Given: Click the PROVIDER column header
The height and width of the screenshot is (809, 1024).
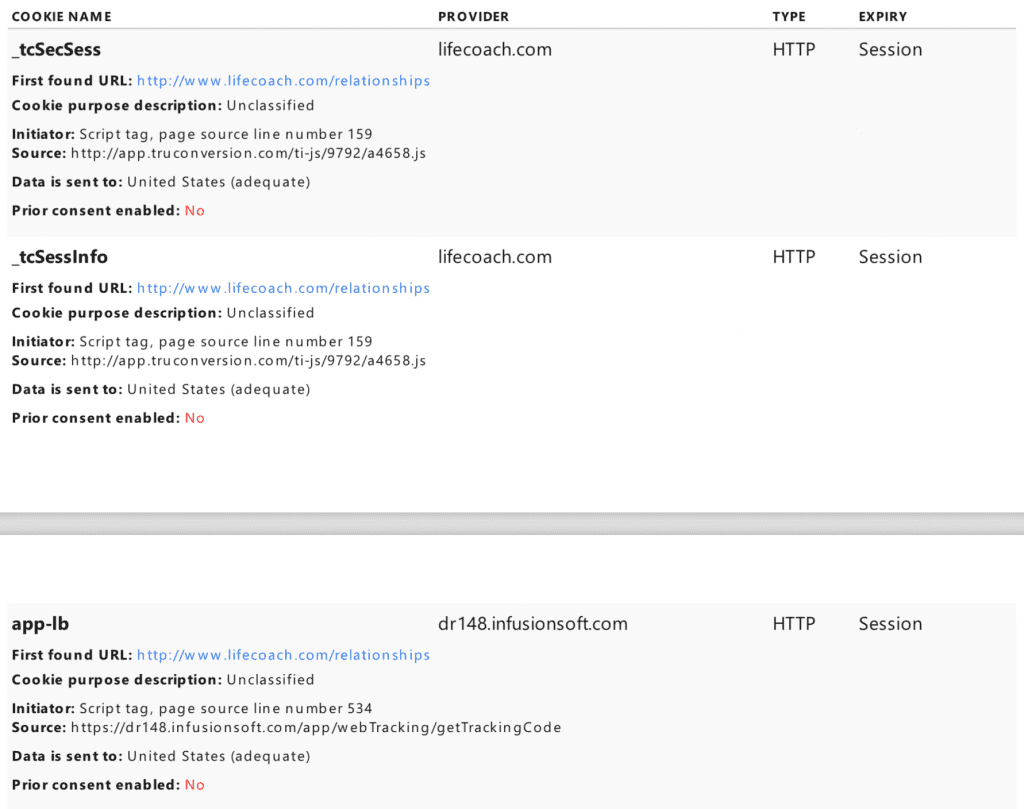Looking at the screenshot, I should 473,17.
